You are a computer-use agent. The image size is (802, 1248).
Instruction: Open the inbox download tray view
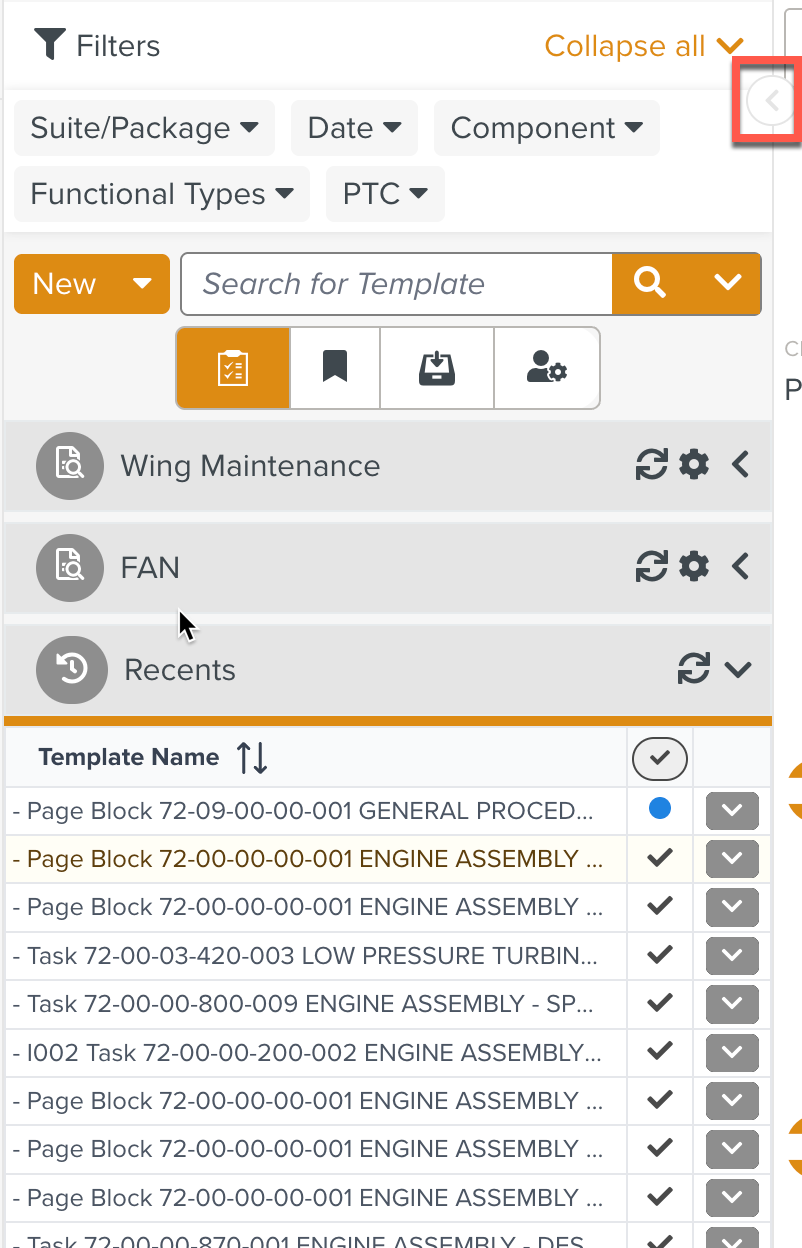[x=437, y=368]
